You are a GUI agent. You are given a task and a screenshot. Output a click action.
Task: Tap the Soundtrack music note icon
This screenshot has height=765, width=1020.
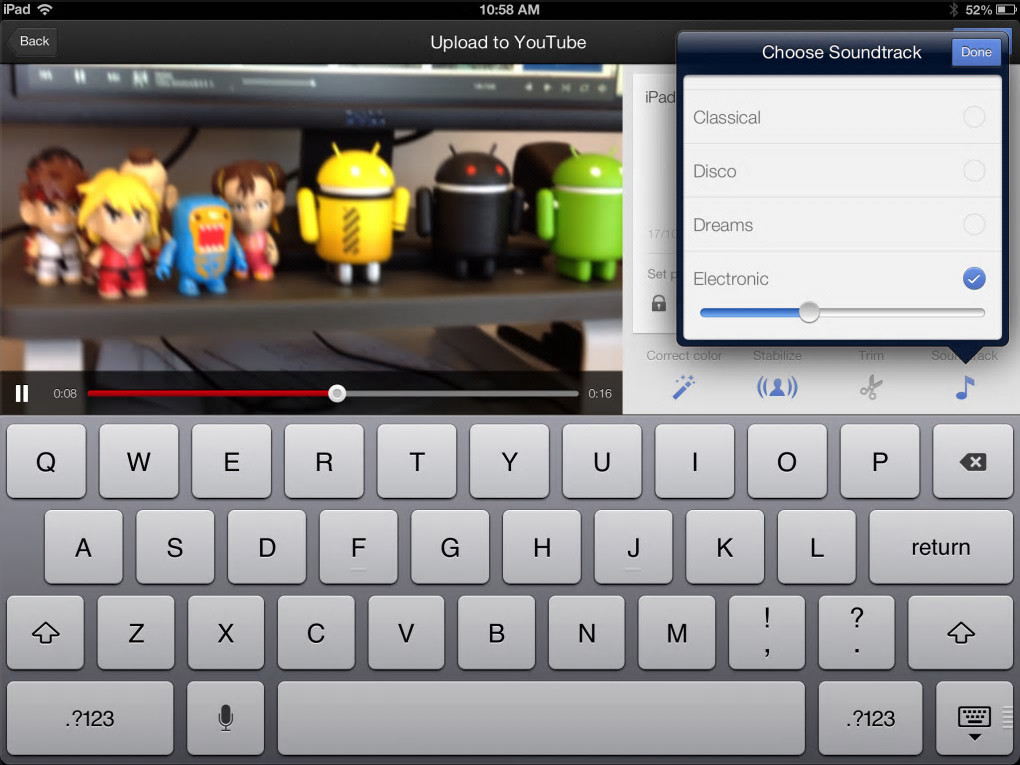pos(965,388)
